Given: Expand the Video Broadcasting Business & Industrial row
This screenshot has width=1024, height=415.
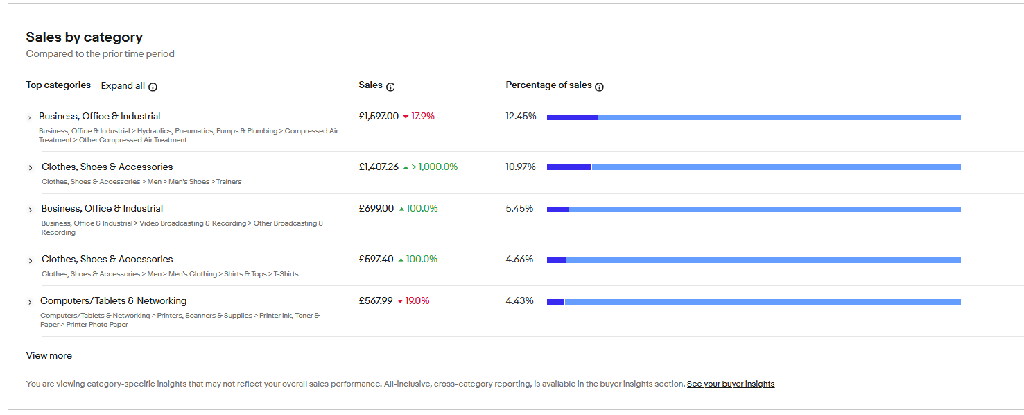Looking at the screenshot, I should point(30,209).
